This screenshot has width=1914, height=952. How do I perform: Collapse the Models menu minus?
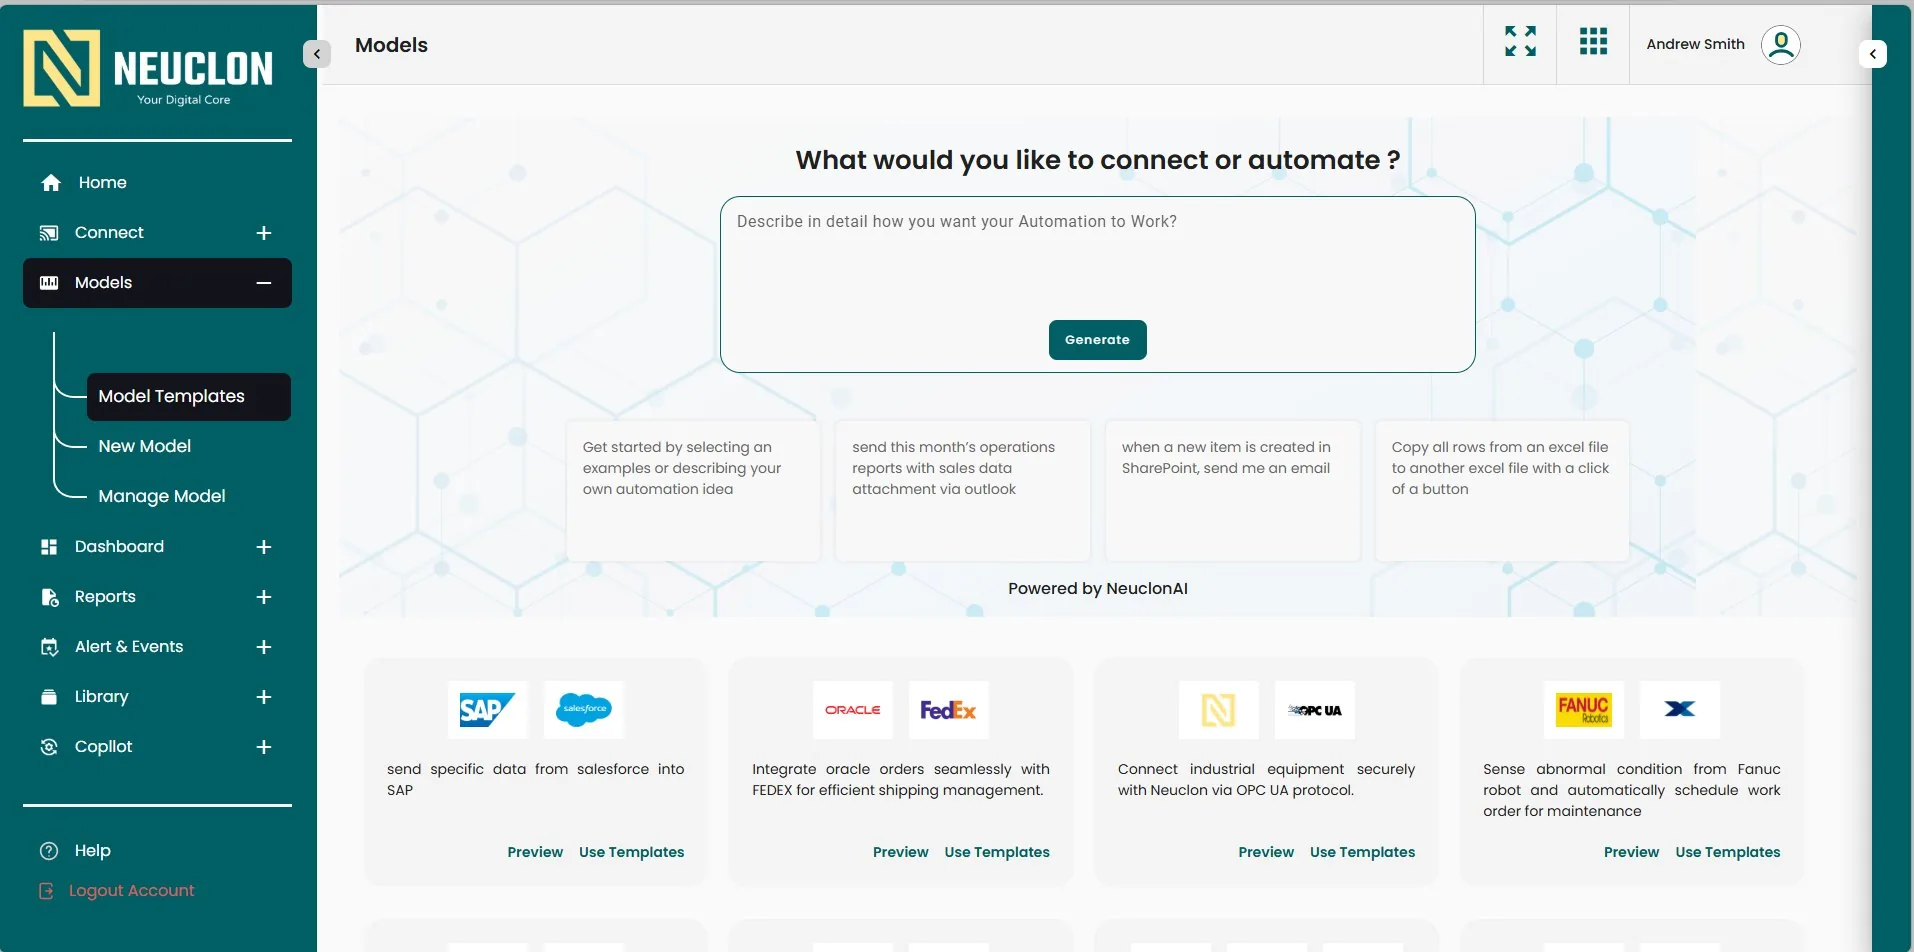coord(264,283)
